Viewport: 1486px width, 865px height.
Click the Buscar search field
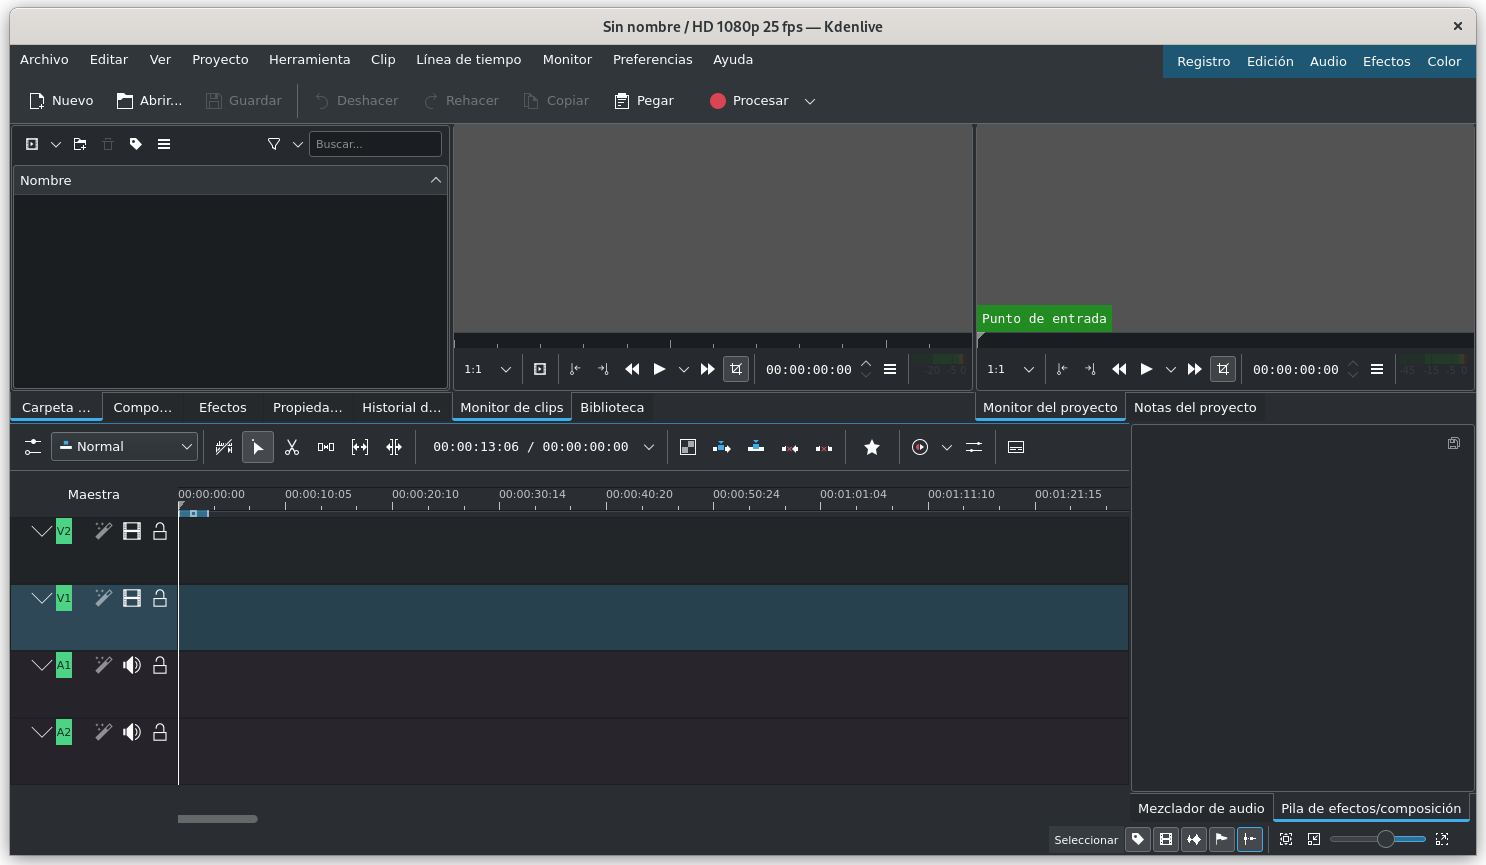[x=375, y=144]
